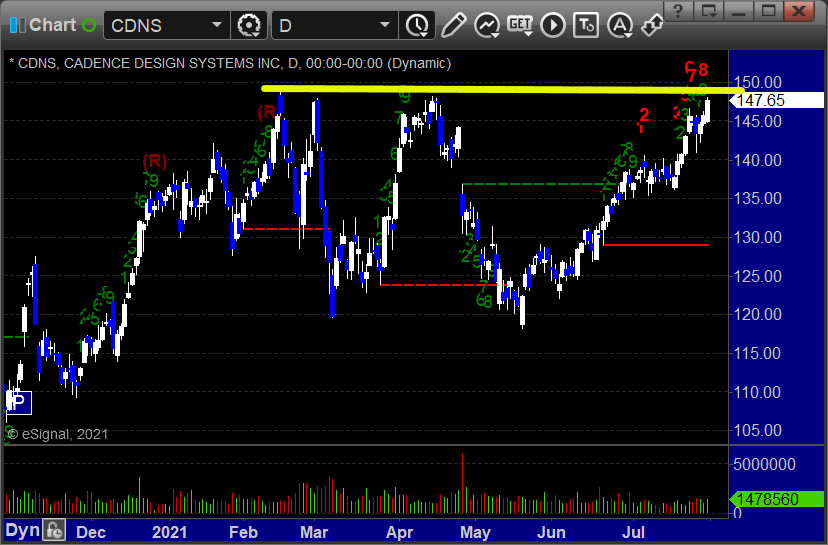Click the Feb label on time axis
This screenshot has height=545, width=828.
pos(243,532)
